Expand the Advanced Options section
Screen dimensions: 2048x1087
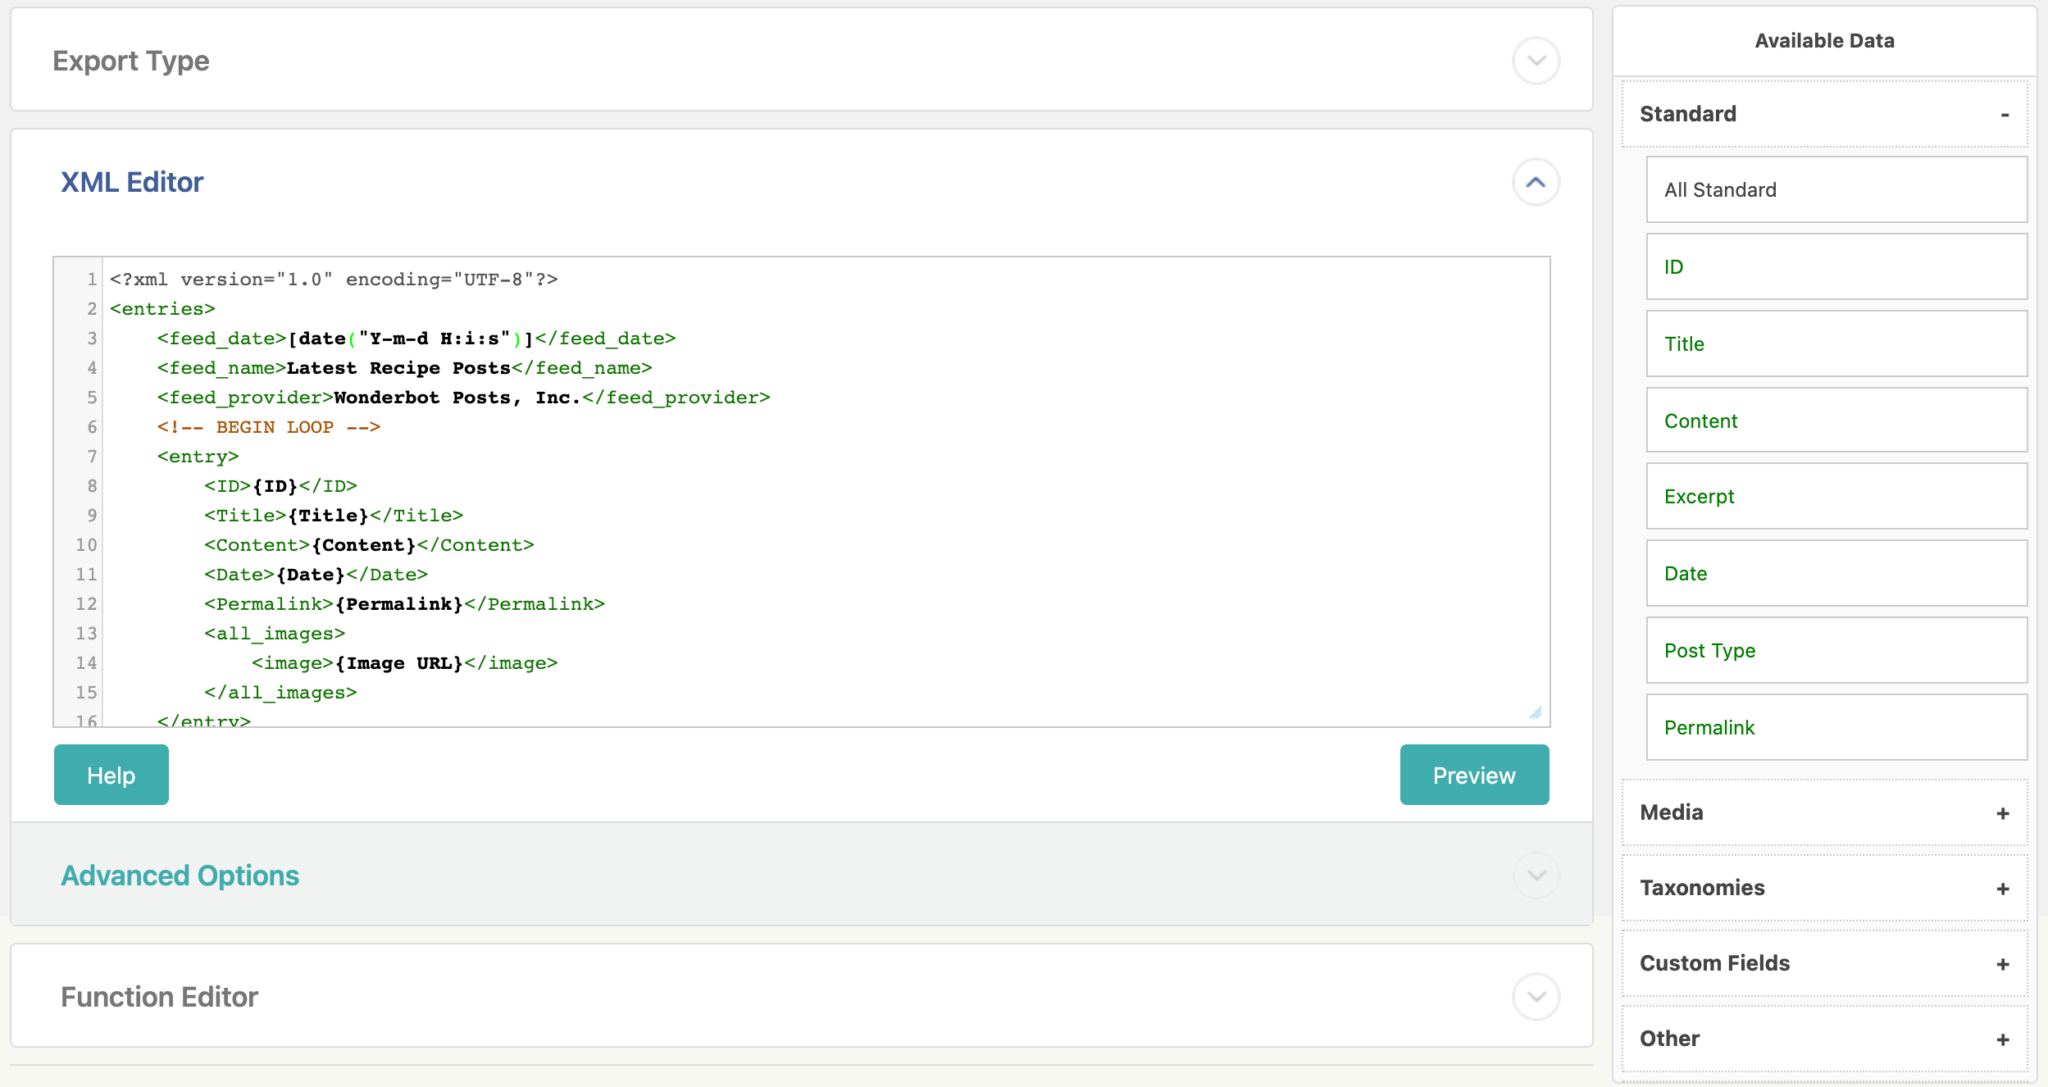(x=1536, y=875)
